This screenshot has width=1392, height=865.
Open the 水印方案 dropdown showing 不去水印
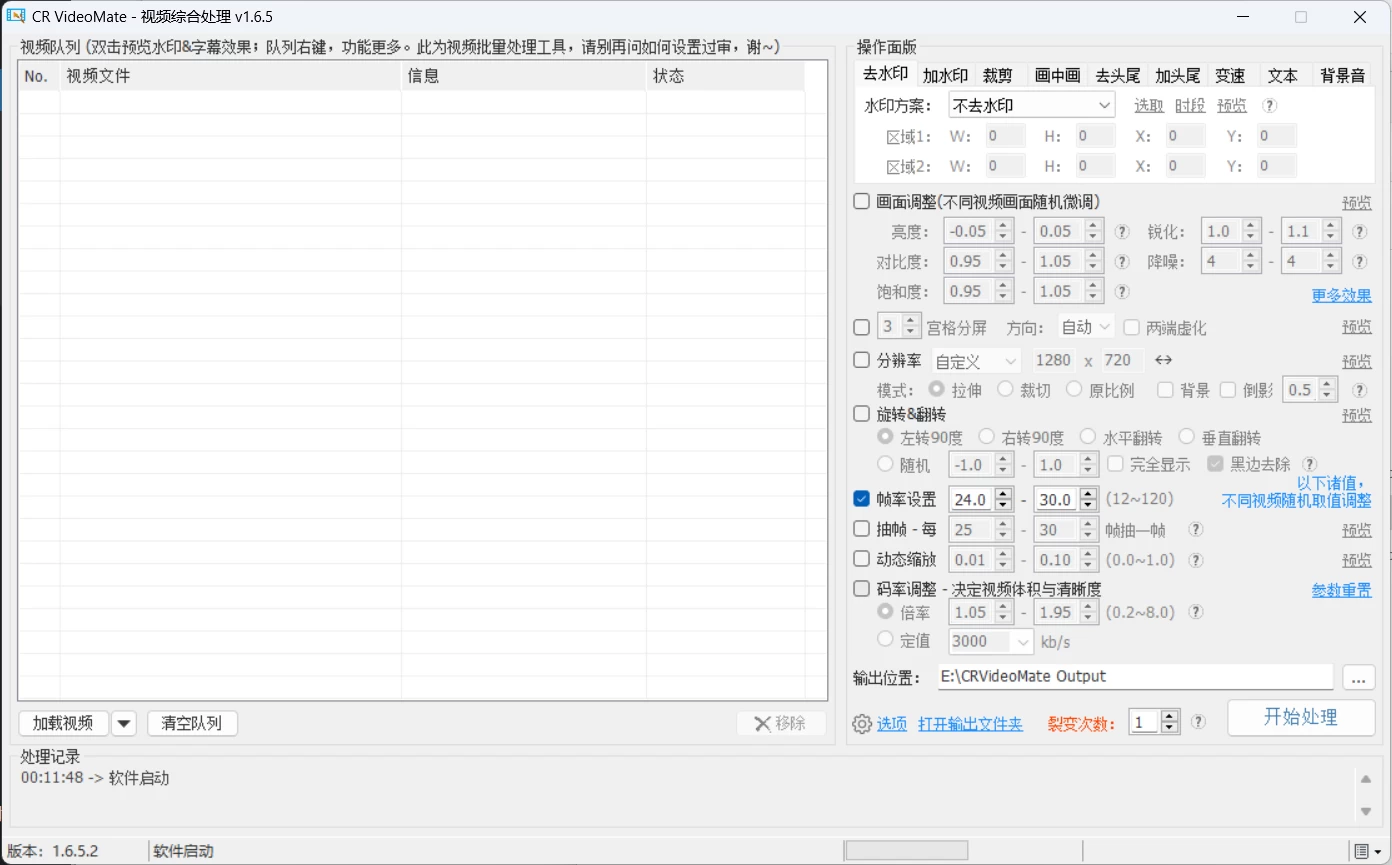pos(1031,104)
